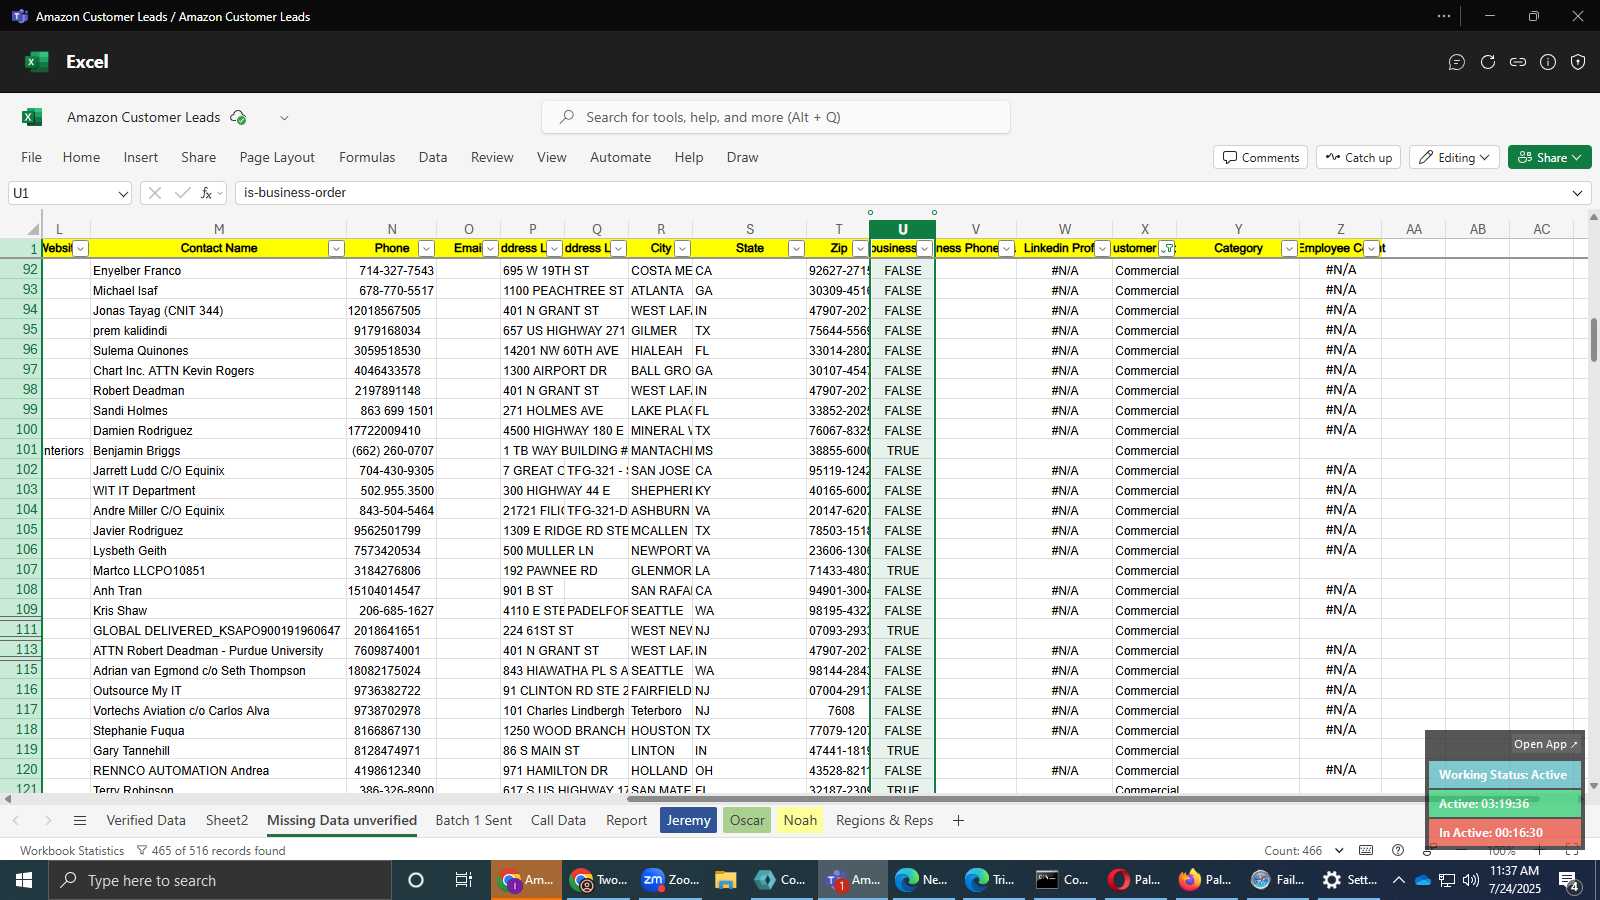Open the File menu
Viewport: 1600px width, 900px height.
click(x=32, y=158)
